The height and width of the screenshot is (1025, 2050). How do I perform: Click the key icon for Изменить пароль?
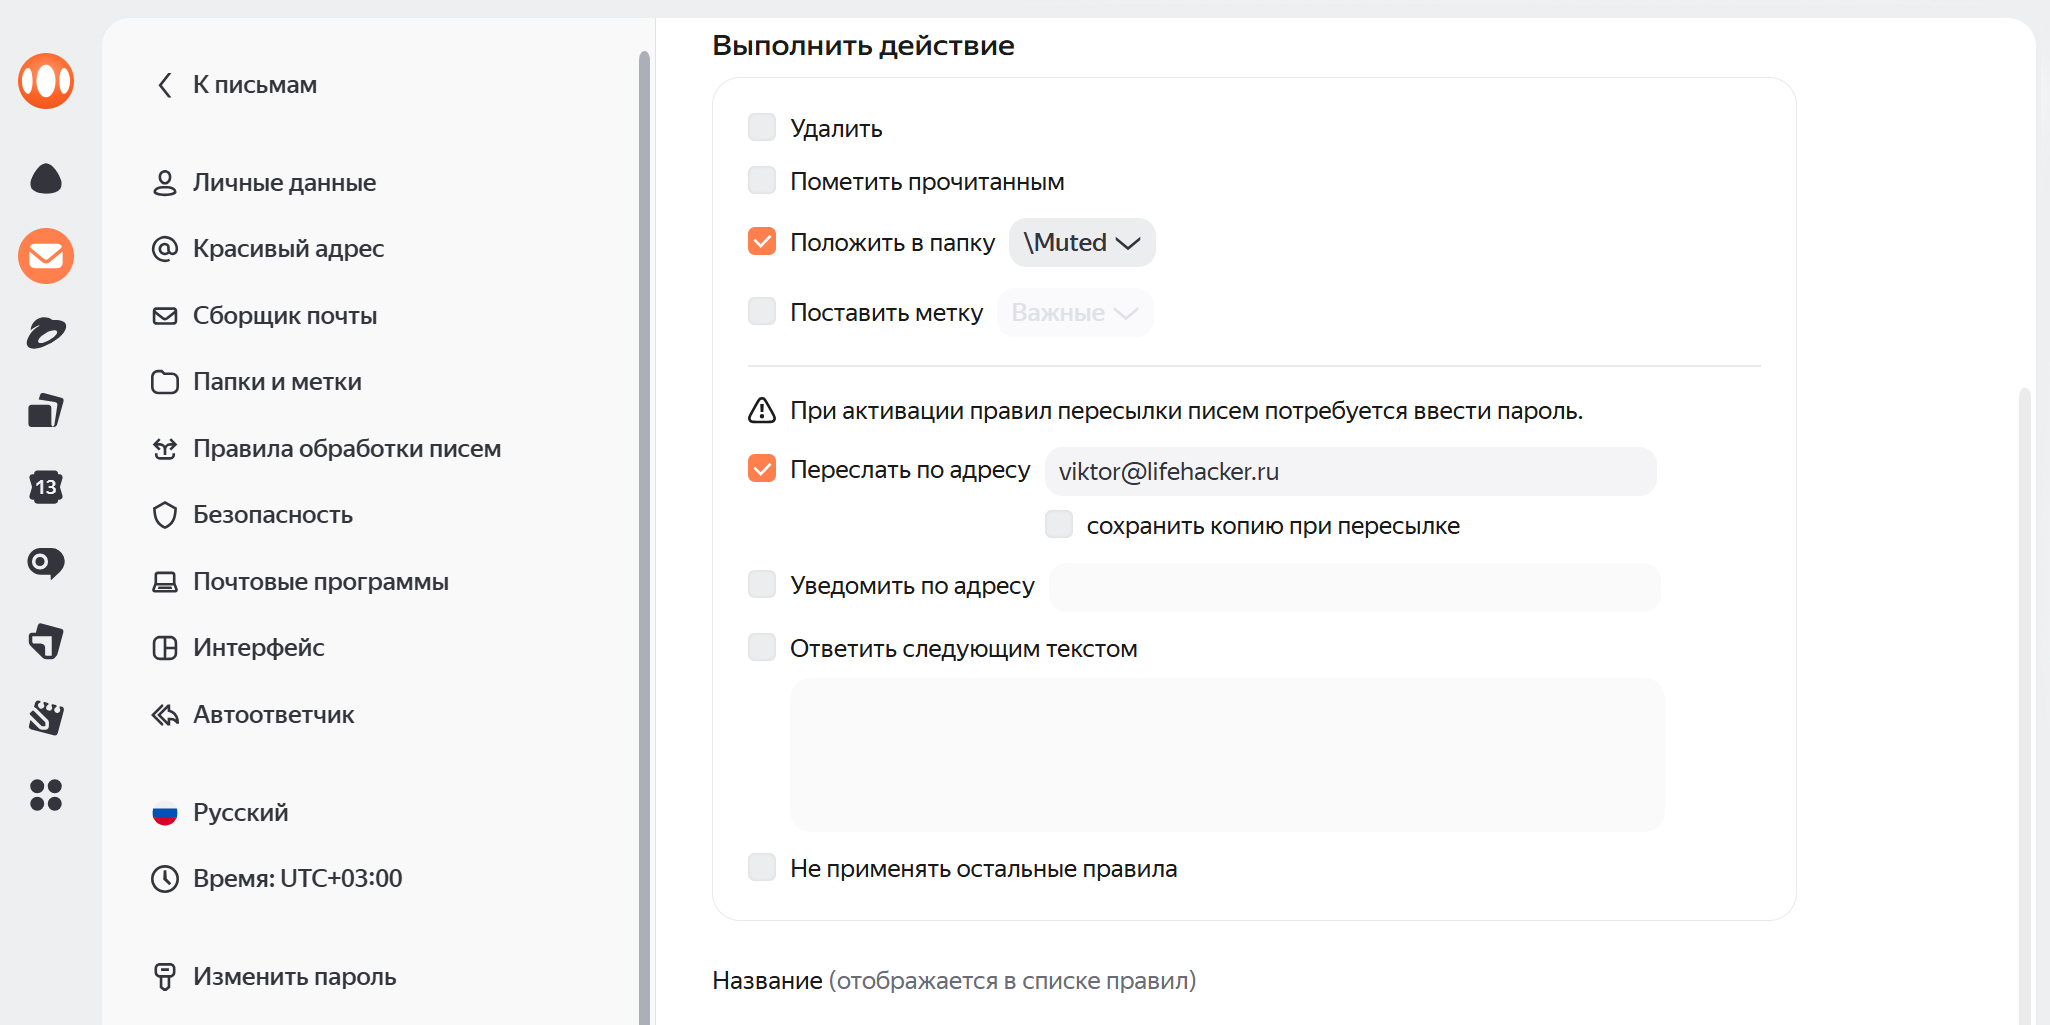[165, 977]
